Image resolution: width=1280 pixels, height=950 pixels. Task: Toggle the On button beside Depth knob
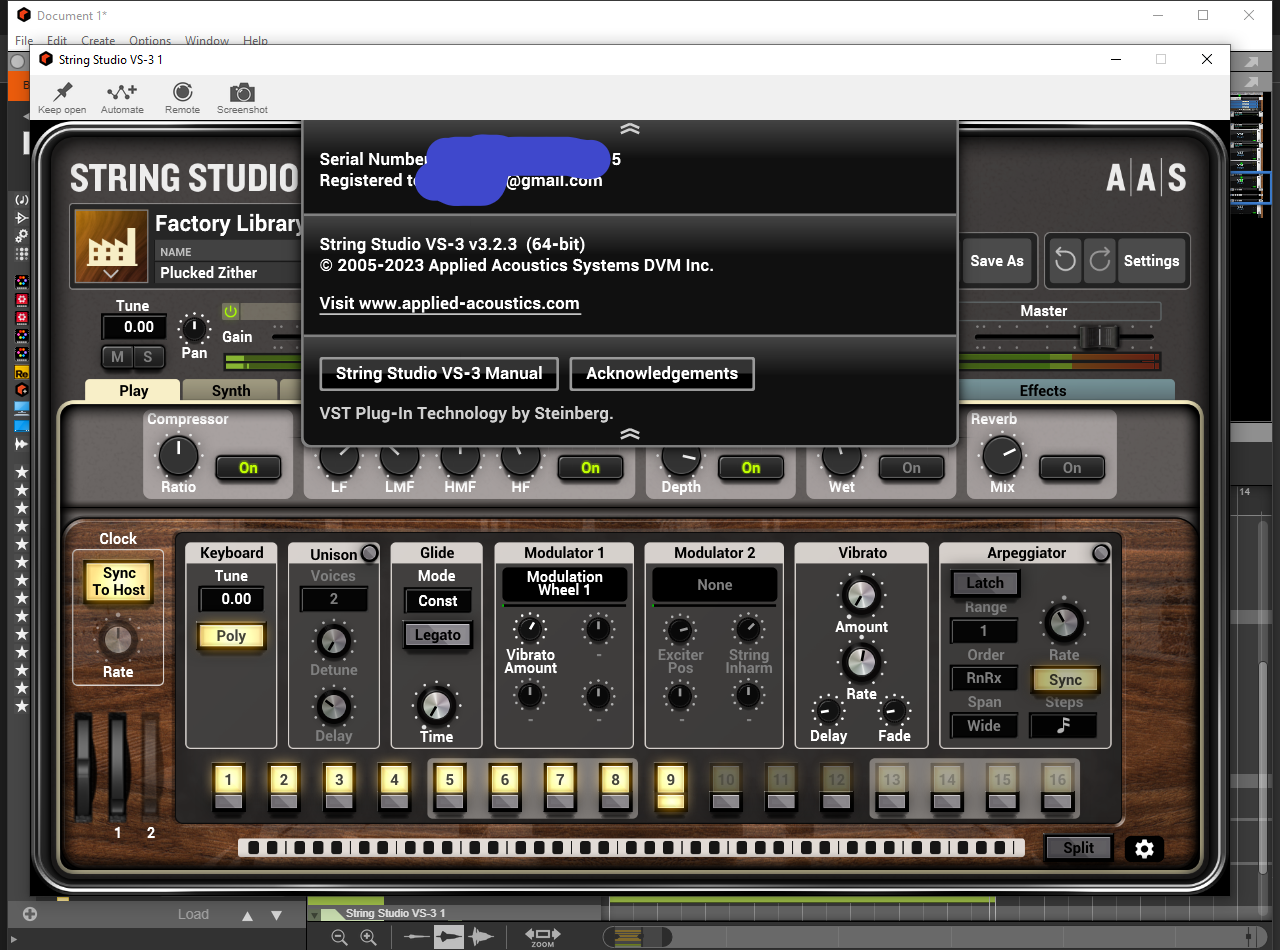click(751, 467)
